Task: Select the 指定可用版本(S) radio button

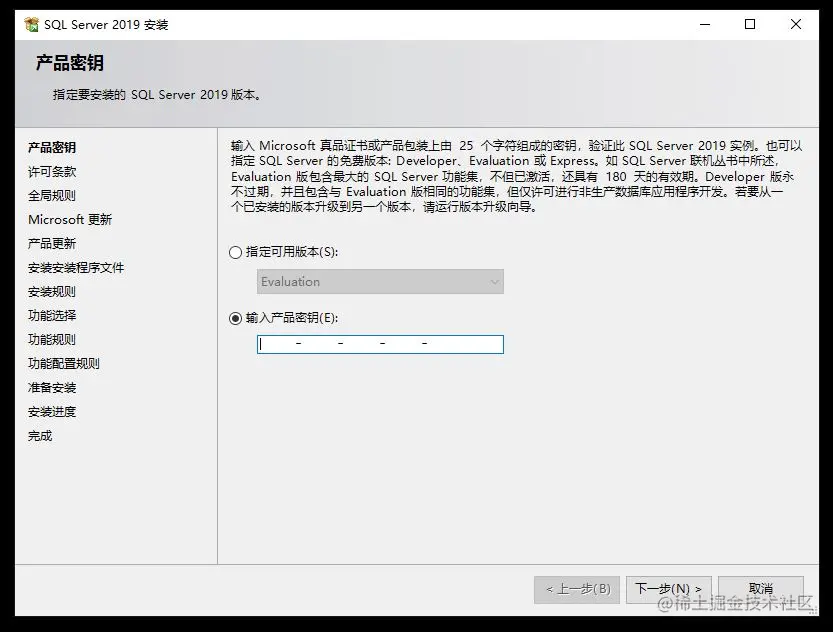Action: click(x=235, y=252)
